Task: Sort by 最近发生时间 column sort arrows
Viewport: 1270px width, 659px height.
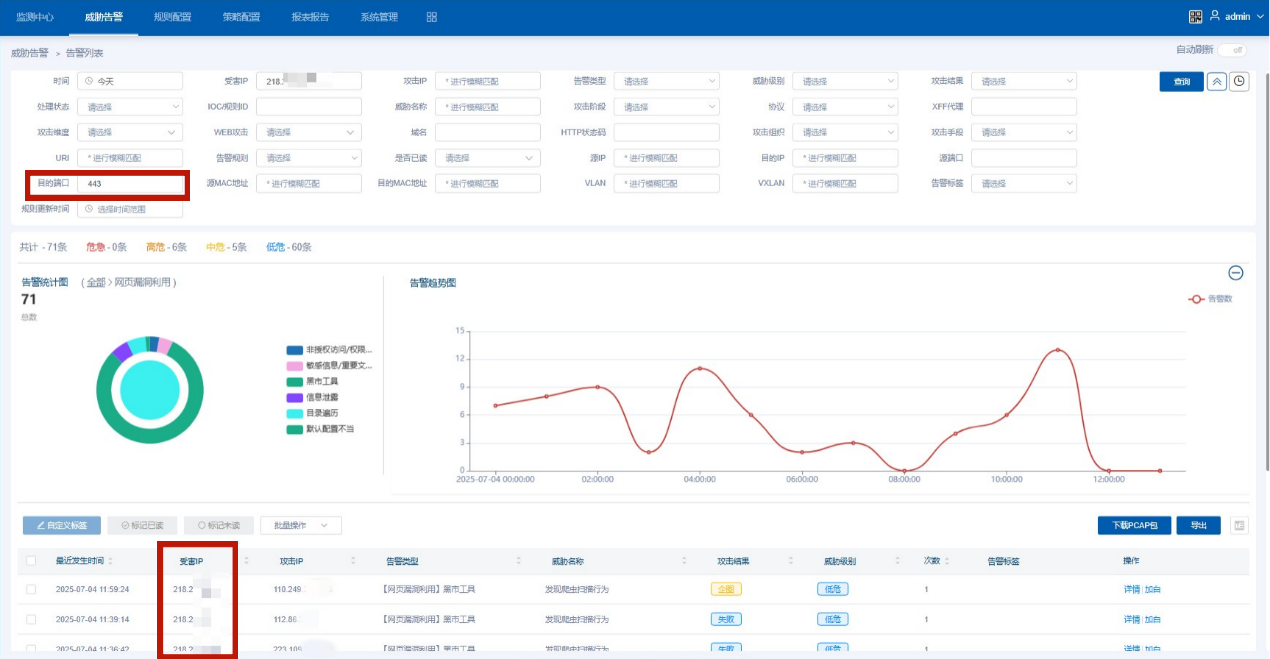Action: coord(110,561)
